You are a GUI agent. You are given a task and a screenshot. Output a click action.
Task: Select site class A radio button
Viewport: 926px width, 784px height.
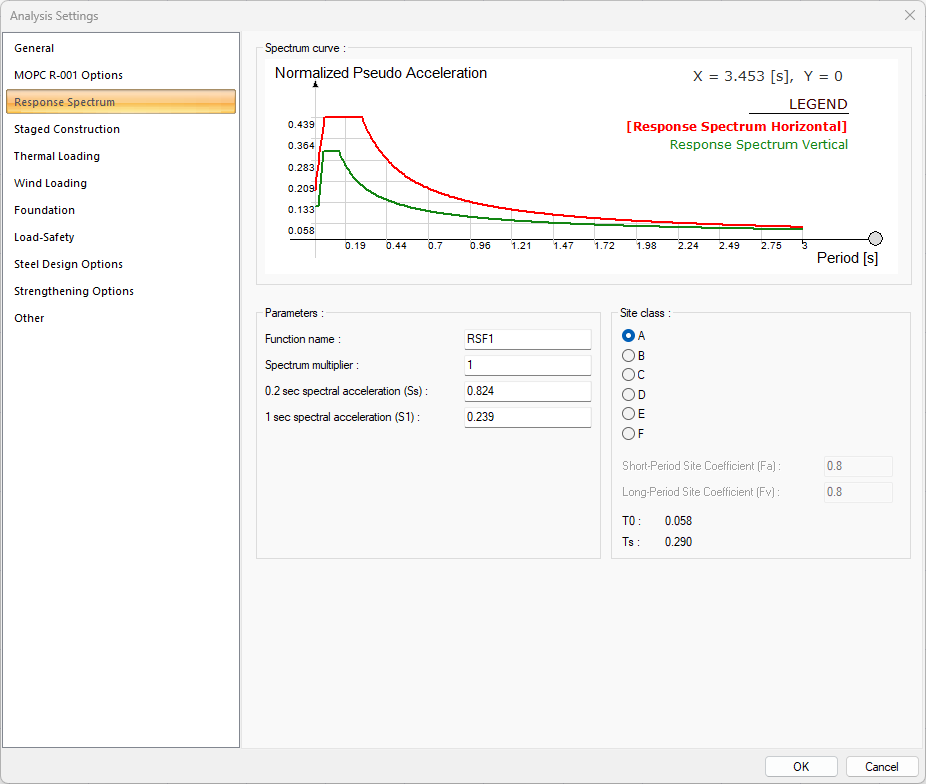(629, 336)
